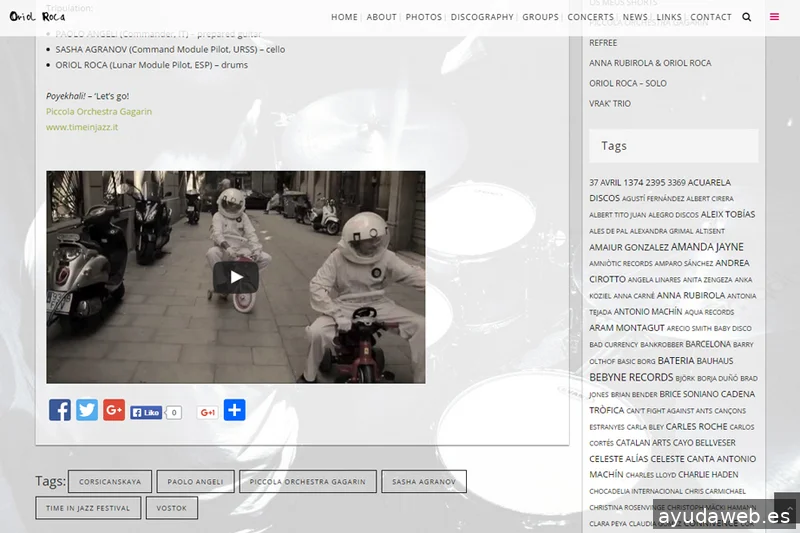
Task: Play the astronaut tricycle video
Action: (235, 277)
